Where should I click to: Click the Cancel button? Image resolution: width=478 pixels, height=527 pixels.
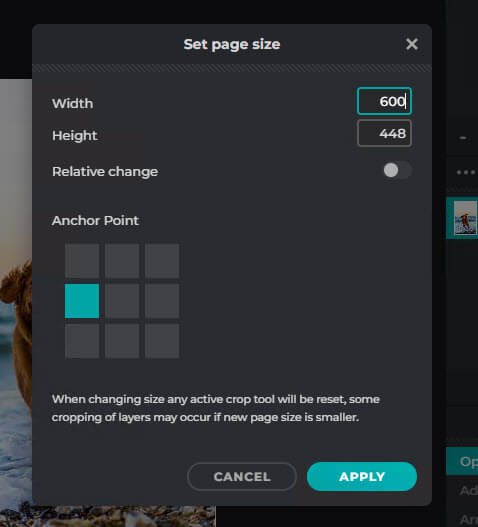click(242, 477)
